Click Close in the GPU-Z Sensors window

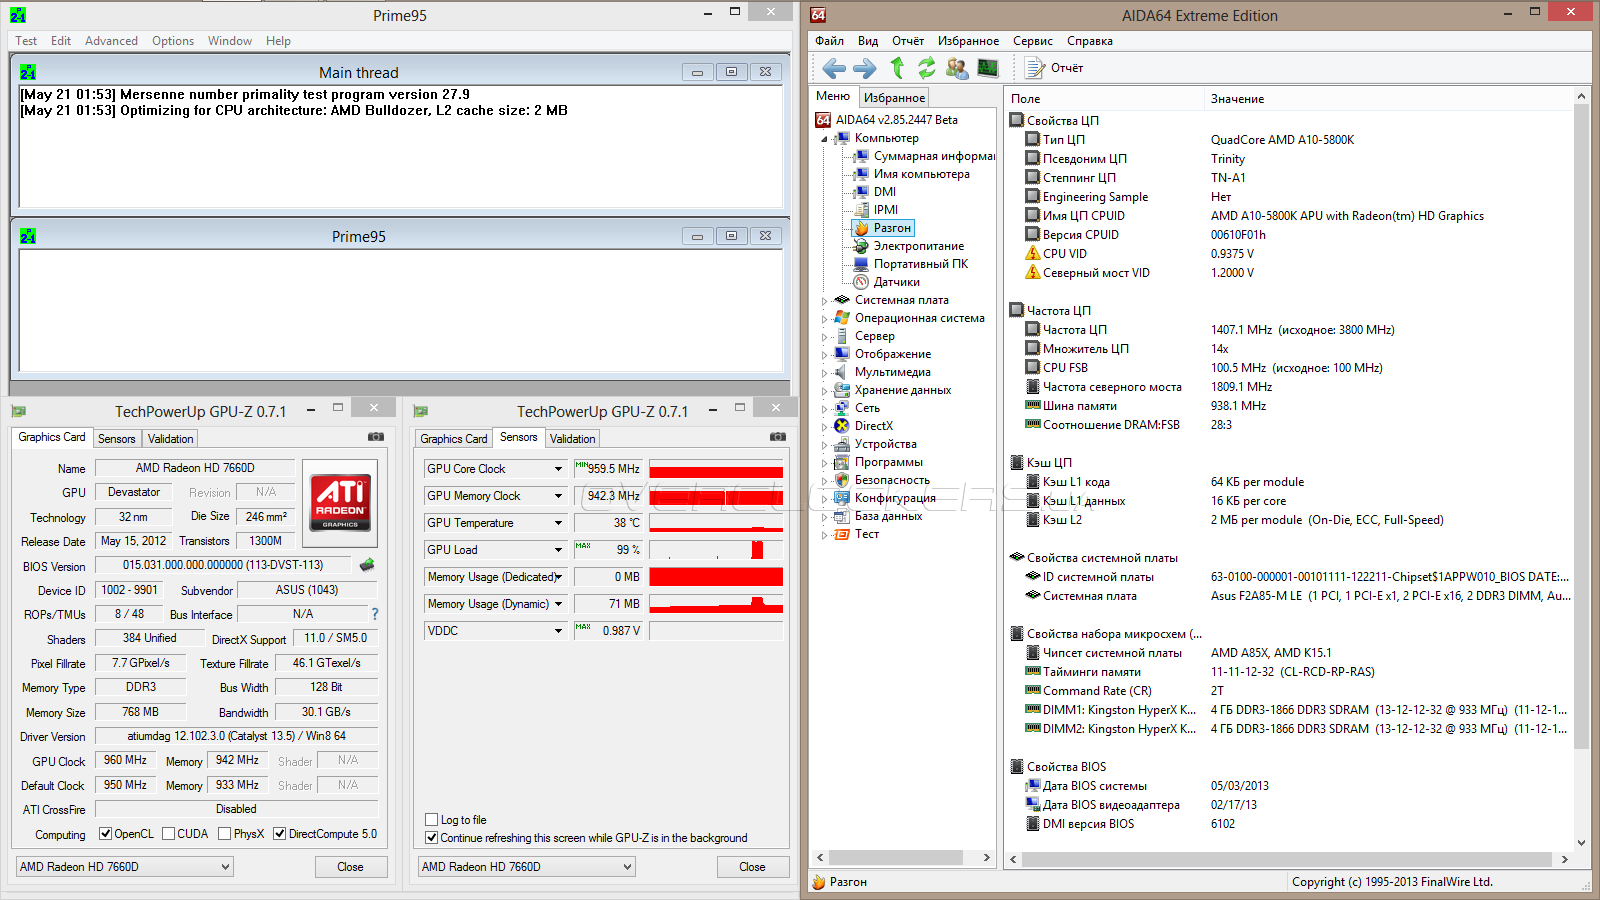tap(752, 867)
